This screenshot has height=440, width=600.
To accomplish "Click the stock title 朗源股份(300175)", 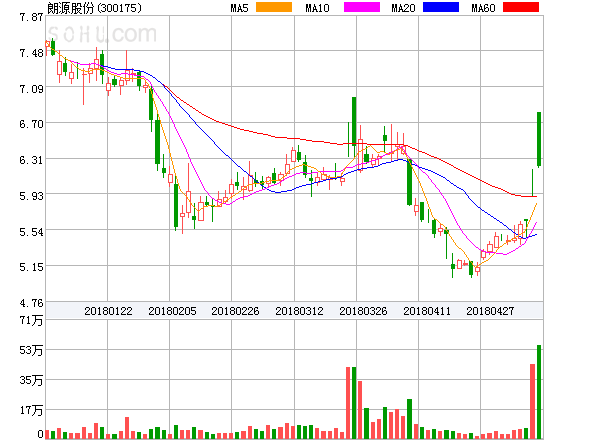I will coord(94,8).
